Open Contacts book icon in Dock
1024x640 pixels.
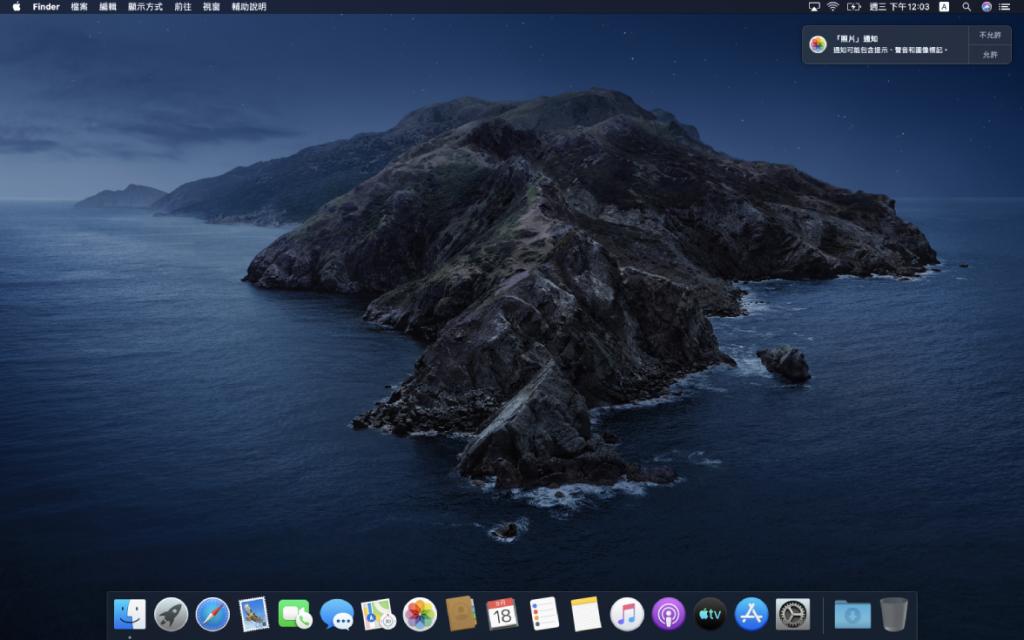click(x=461, y=615)
